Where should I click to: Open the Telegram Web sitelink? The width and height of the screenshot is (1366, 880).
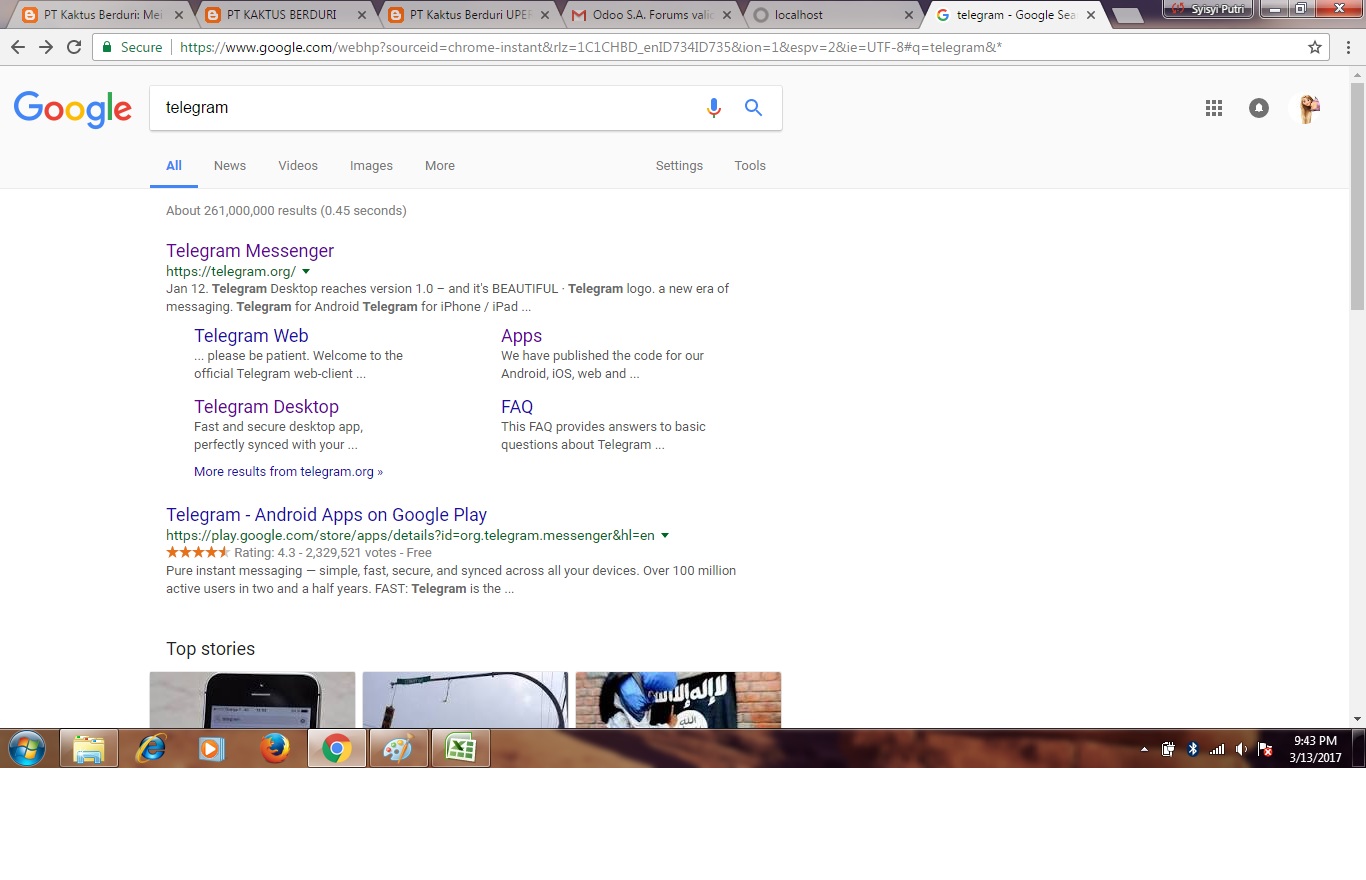[251, 336]
